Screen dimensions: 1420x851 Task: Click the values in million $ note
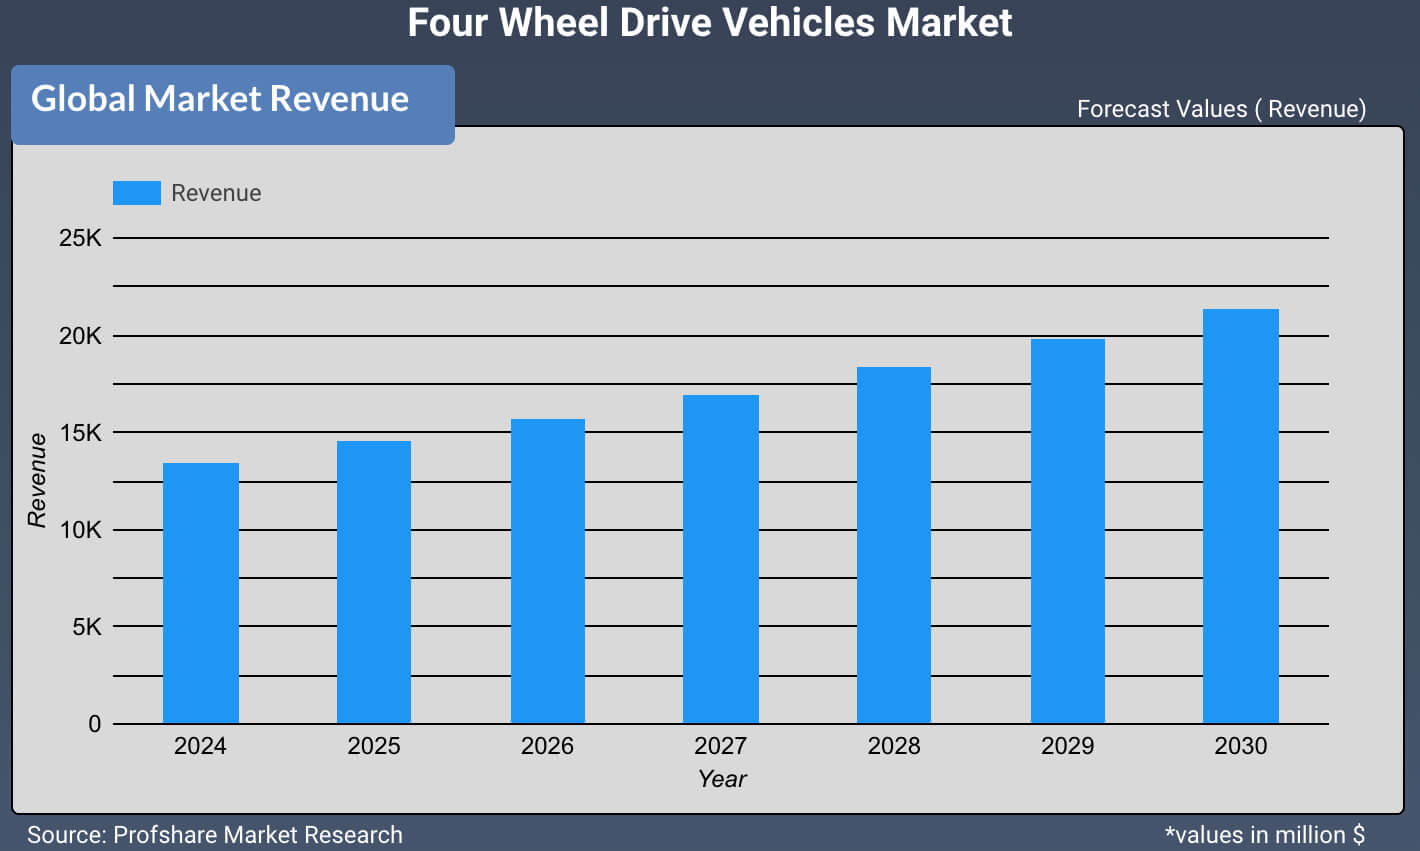(1265, 835)
